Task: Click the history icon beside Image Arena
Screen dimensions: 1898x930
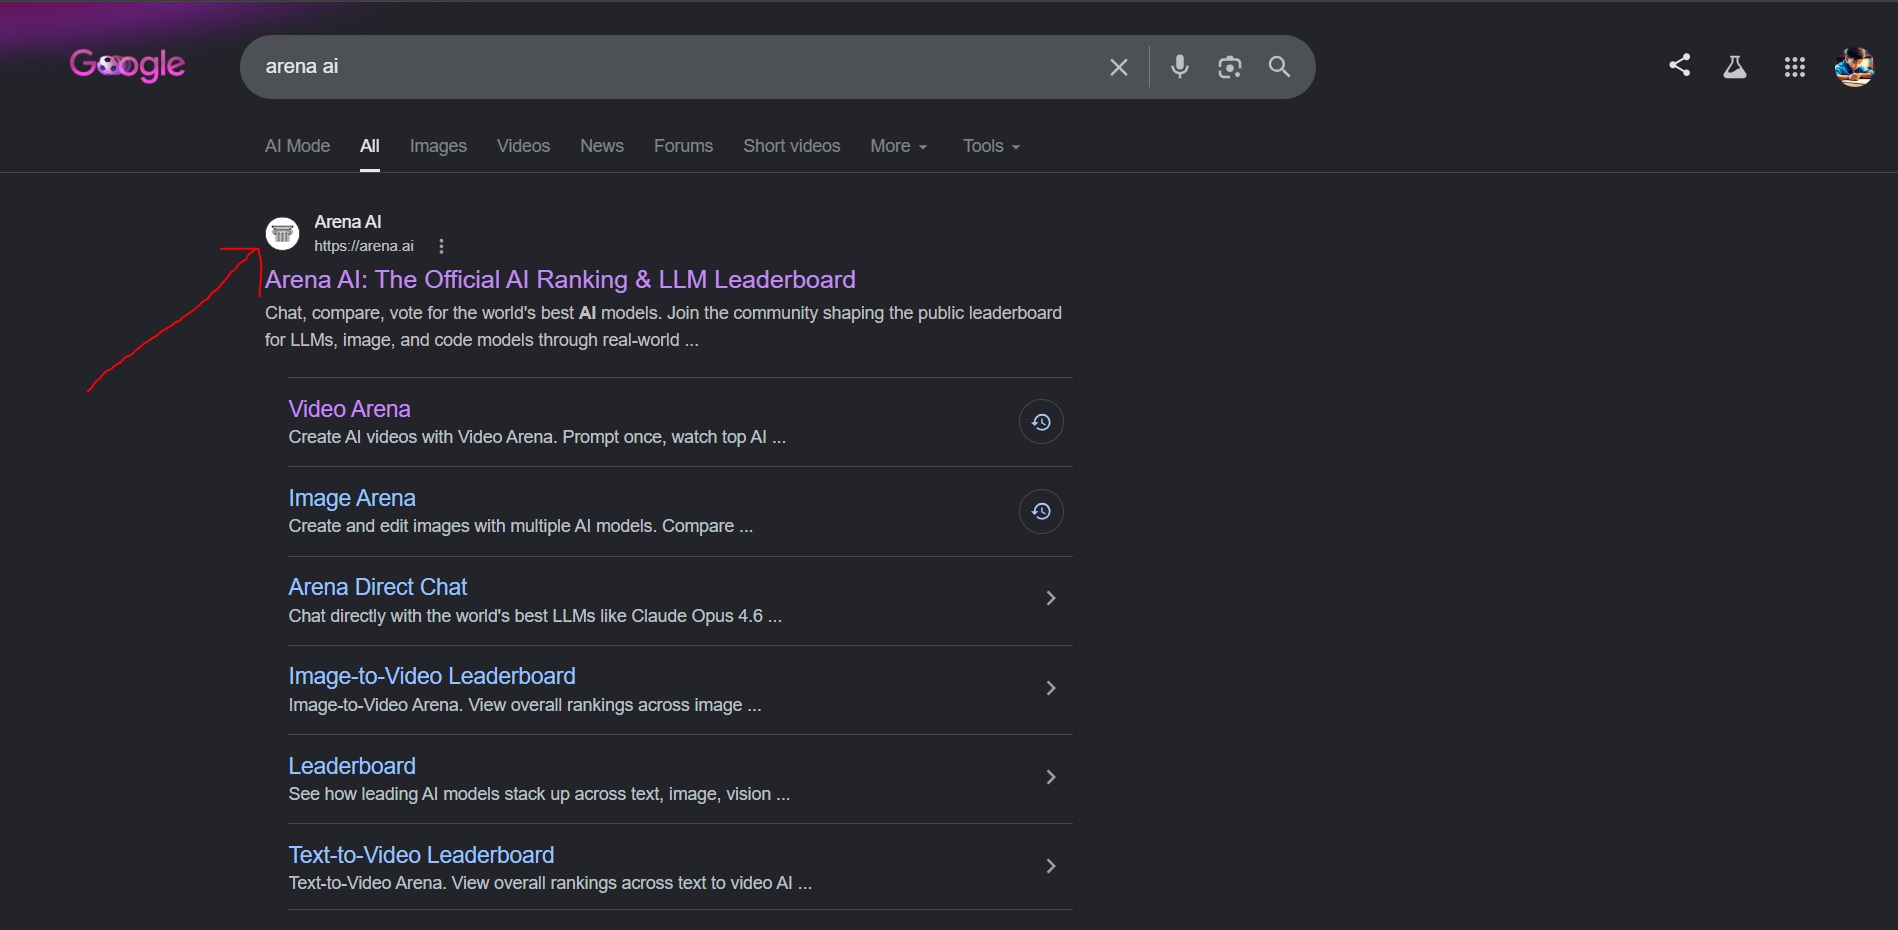Action: coord(1041,512)
